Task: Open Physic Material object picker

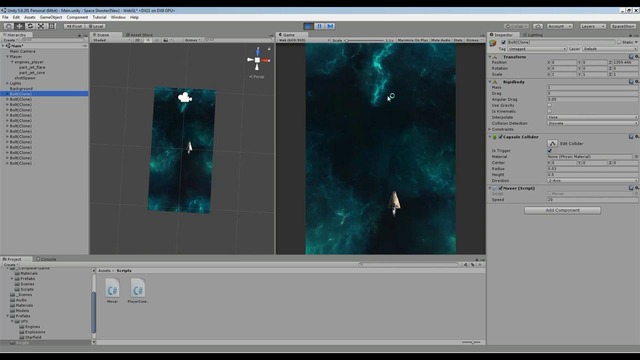Action: click(636, 157)
